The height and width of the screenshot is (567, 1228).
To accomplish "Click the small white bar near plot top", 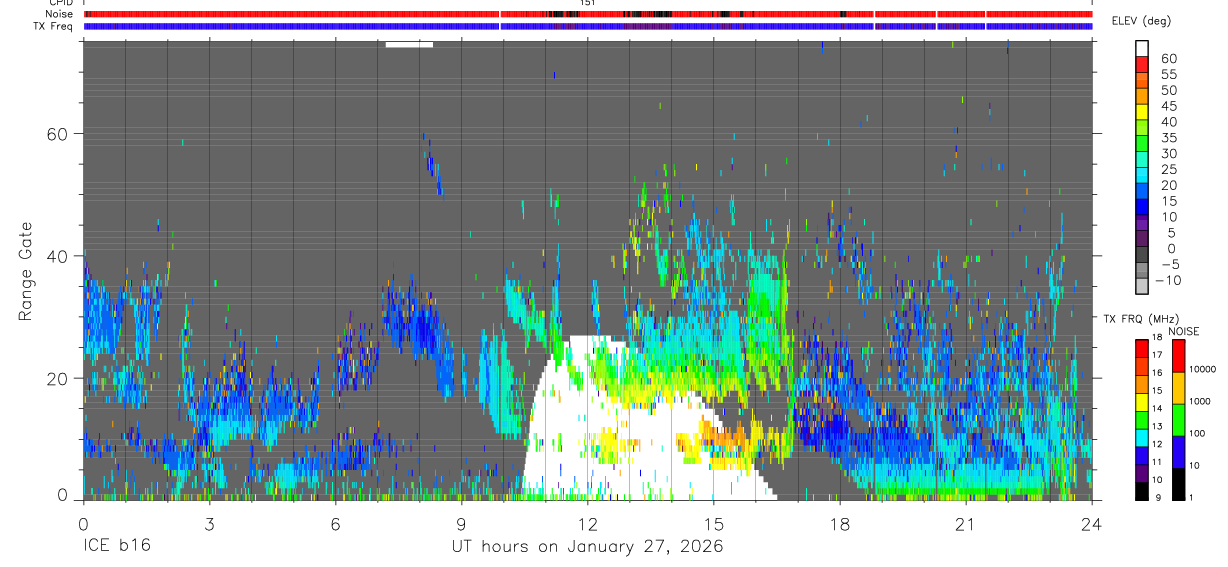I will click(409, 44).
